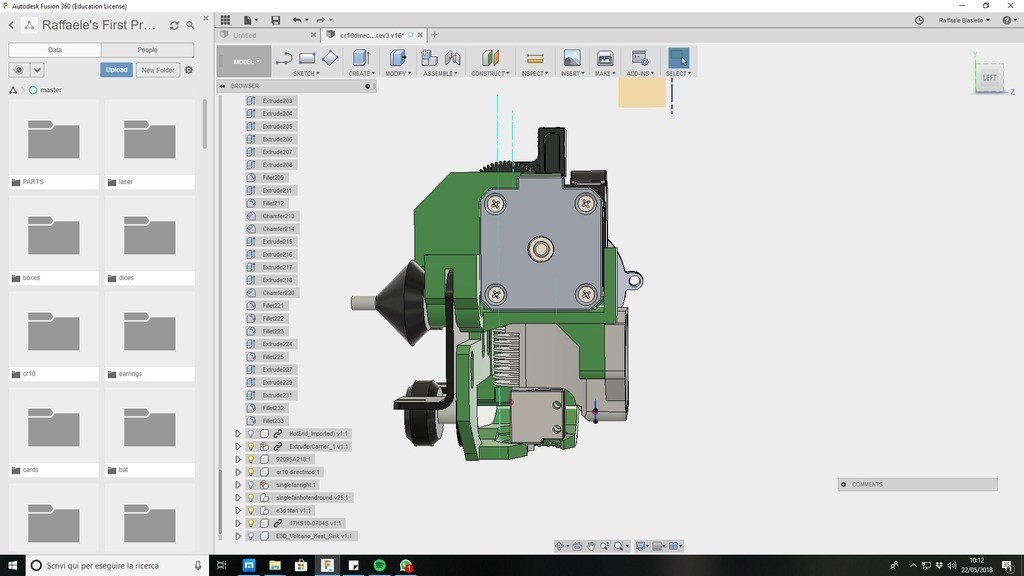Toggle visibility bulb of e3d titan v1:1

click(251, 511)
